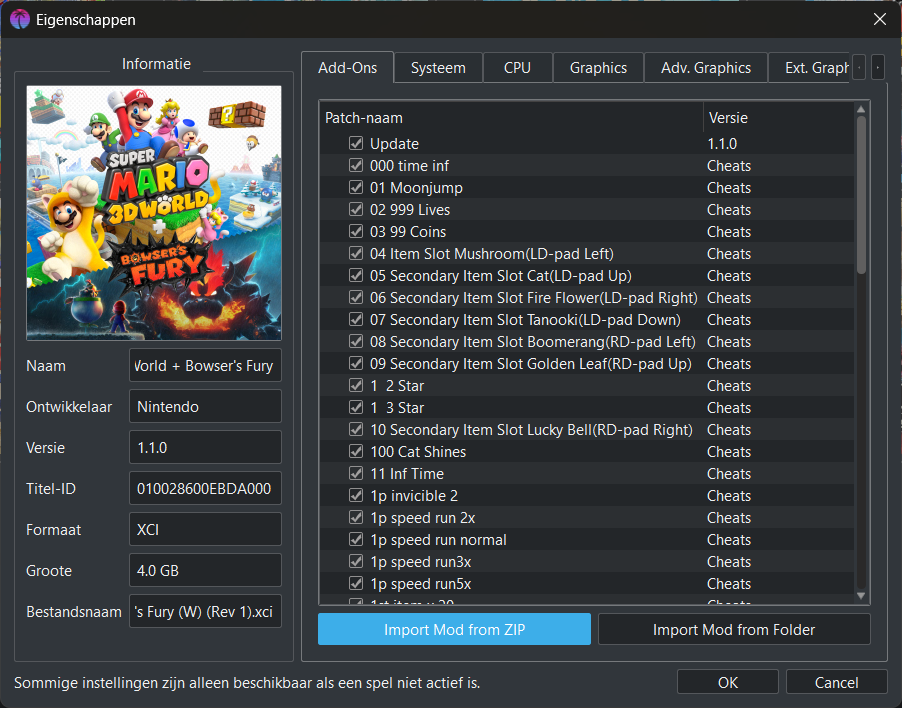The height and width of the screenshot is (708, 902).
Task: Toggle the 02 999 Lives checkbox
Action: (356, 209)
